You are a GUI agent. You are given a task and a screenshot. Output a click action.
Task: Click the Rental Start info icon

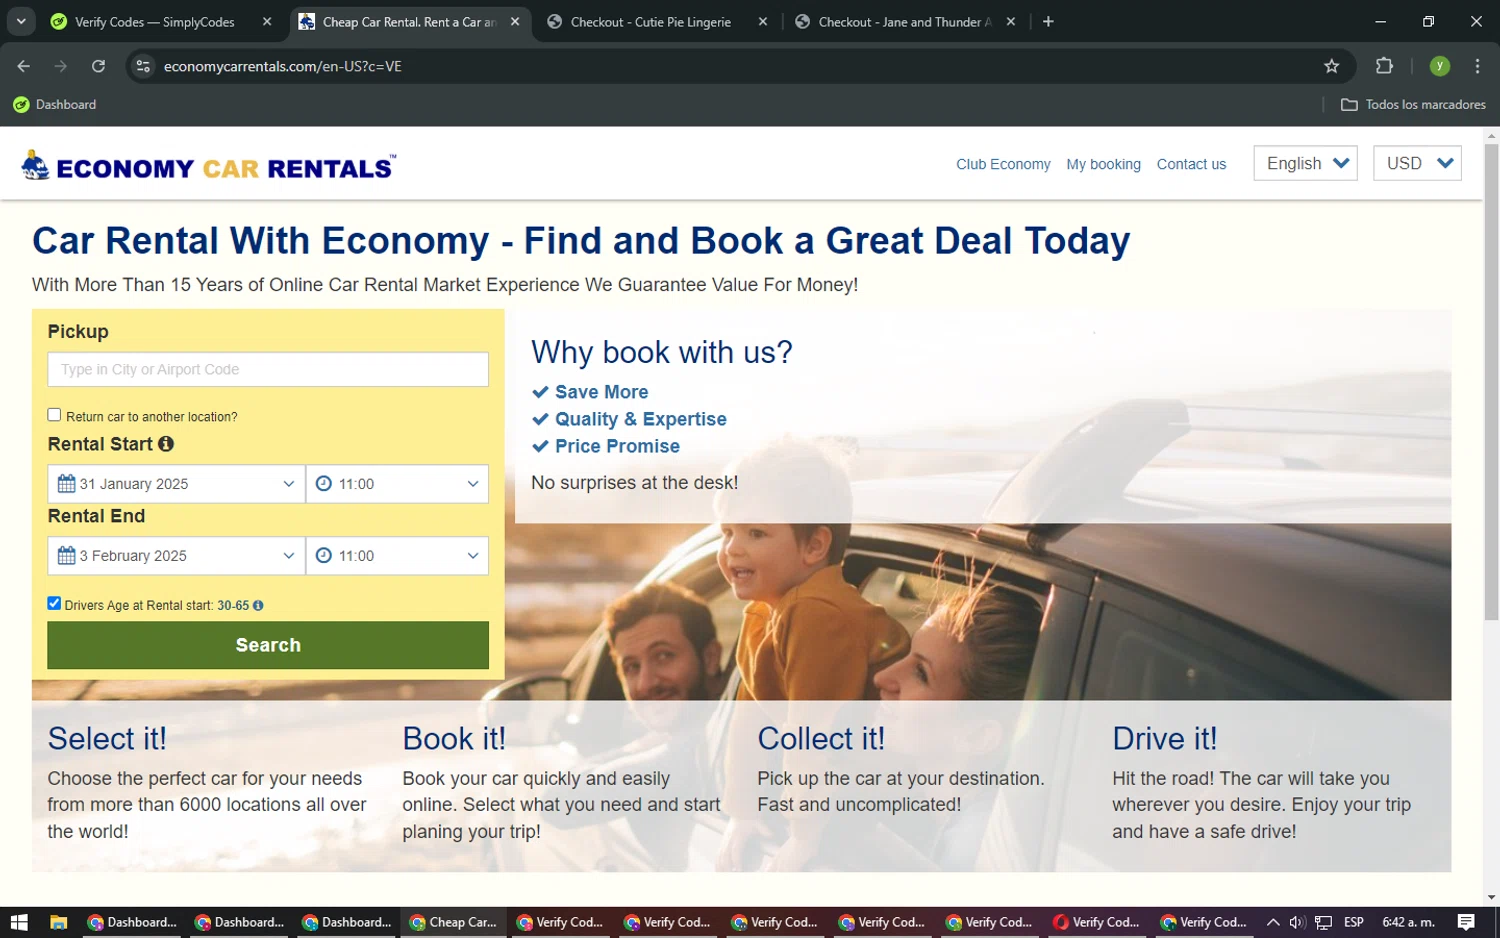pyautogui.click(x=166, y=443)
